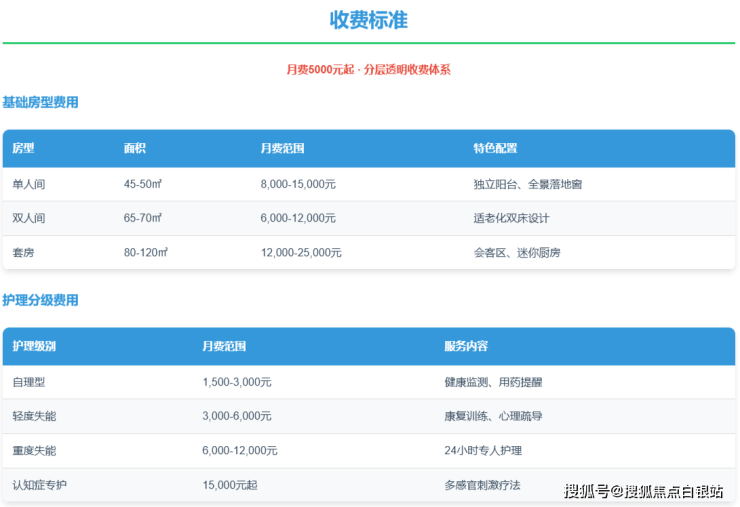Select the 12,000-25,000元 suite price cell

click(x=301, y=252)
